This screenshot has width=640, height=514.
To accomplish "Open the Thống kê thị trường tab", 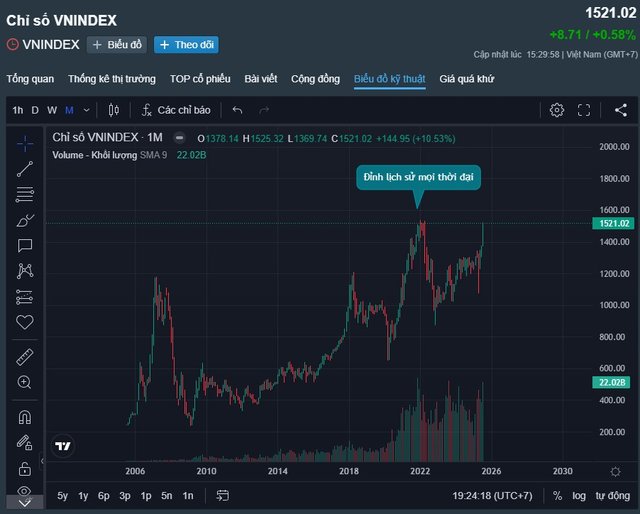I will tap(112, 79).
